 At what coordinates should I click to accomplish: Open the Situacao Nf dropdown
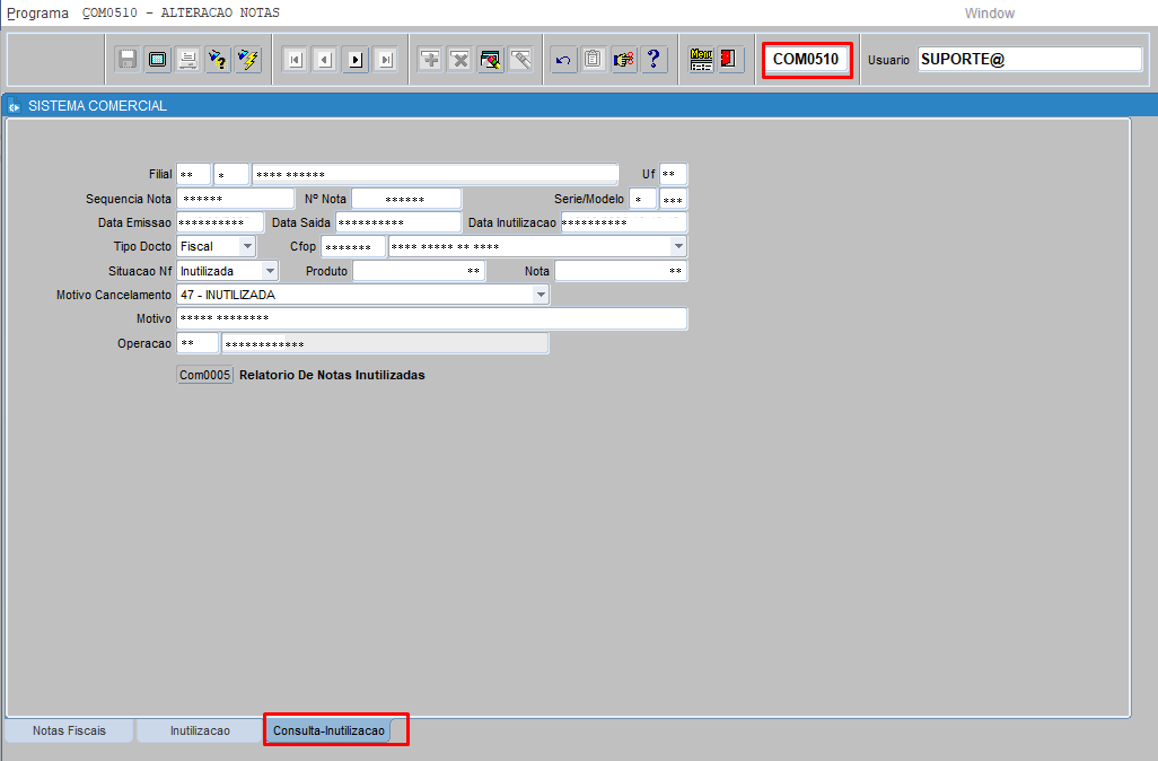[270, 271]
